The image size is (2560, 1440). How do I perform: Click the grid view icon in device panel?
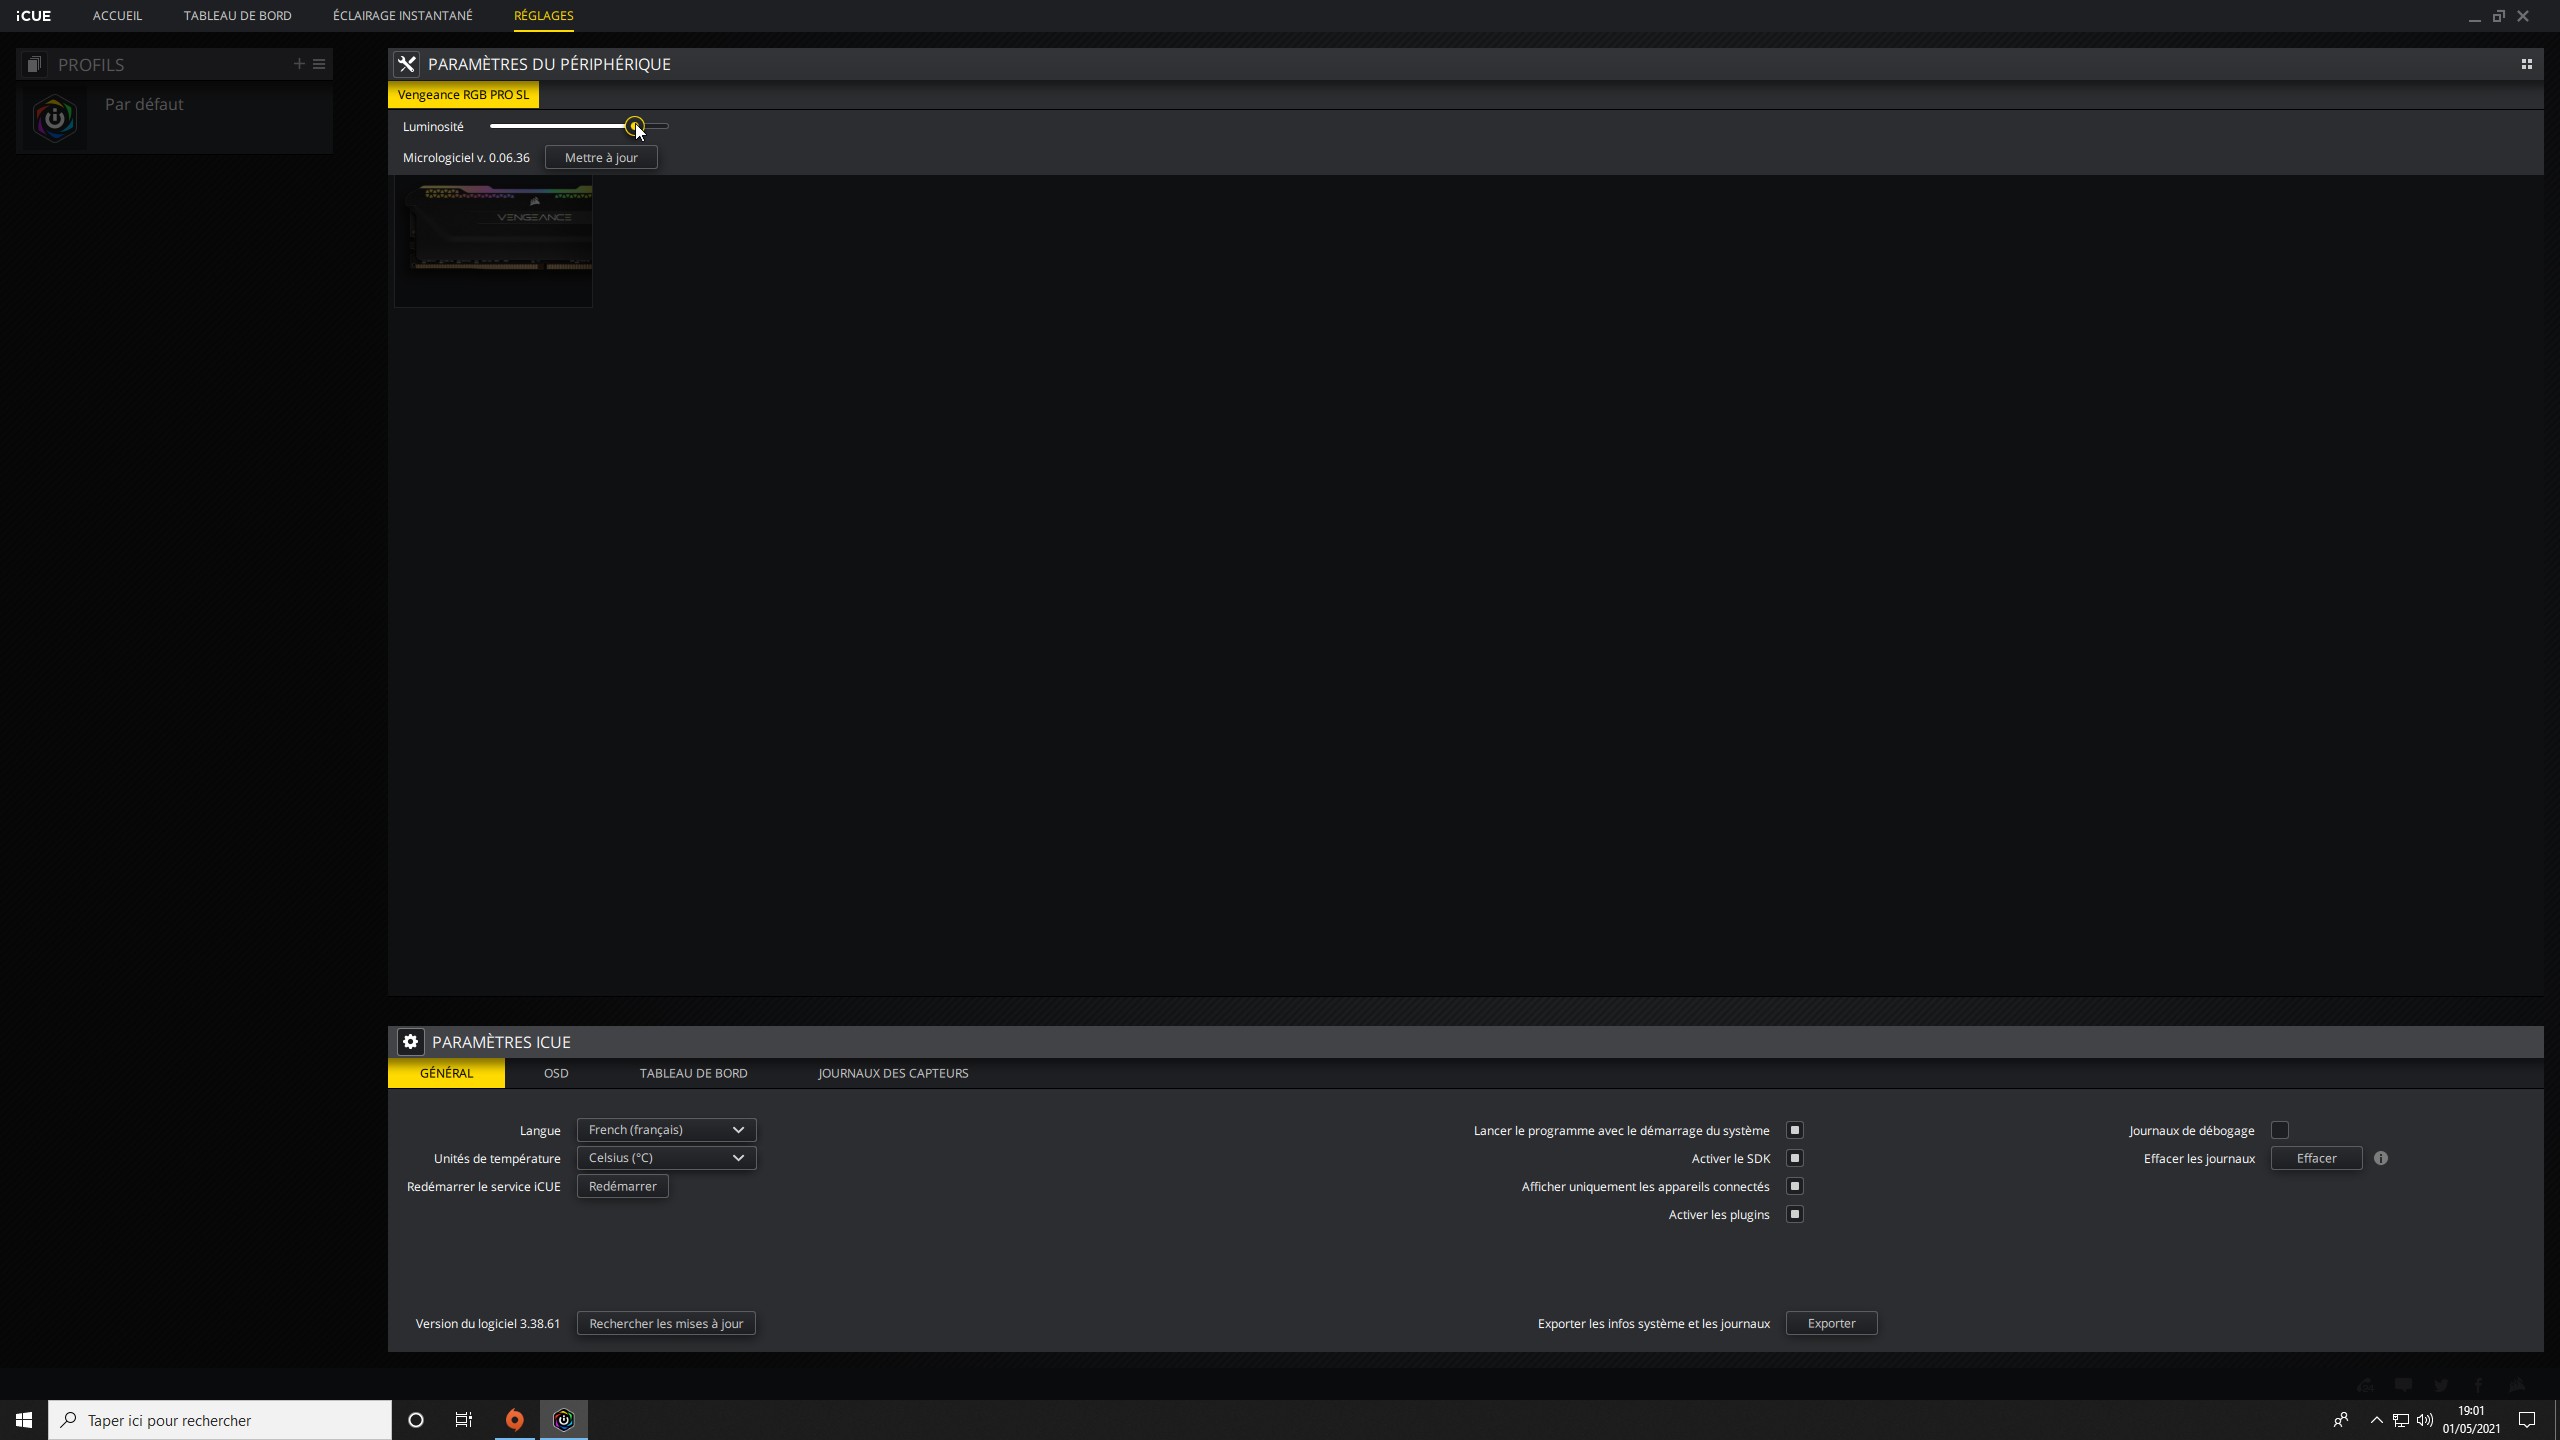[x=2526, y=64]
